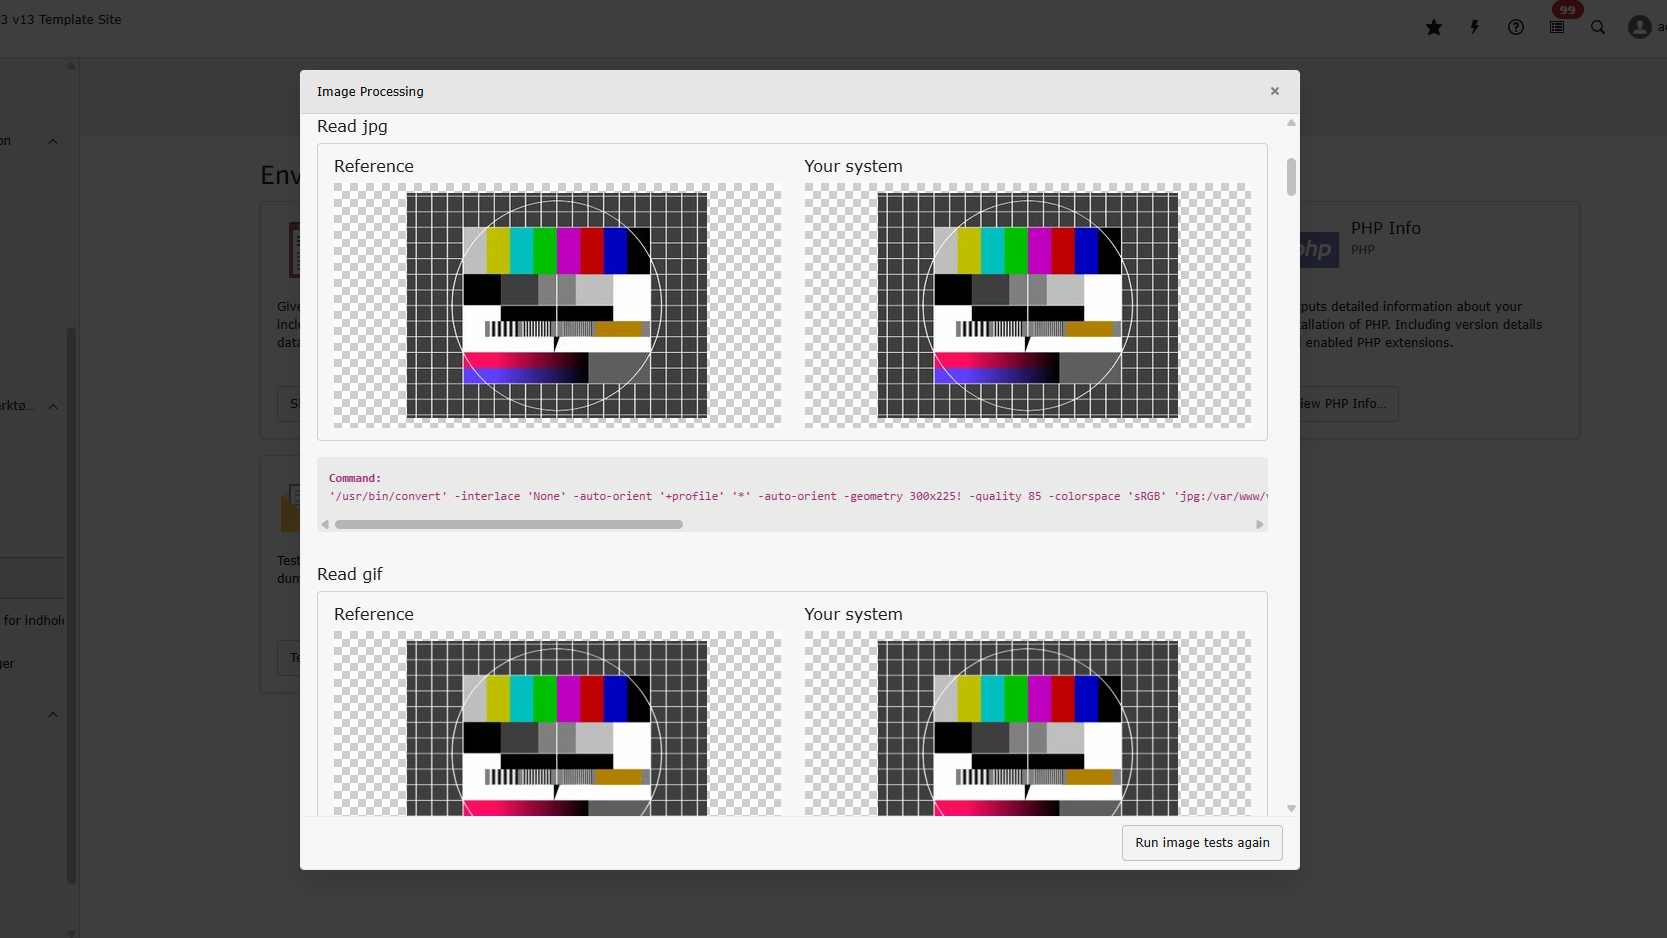Click the modal vertical scrollbar thumb

(1291, 177)
